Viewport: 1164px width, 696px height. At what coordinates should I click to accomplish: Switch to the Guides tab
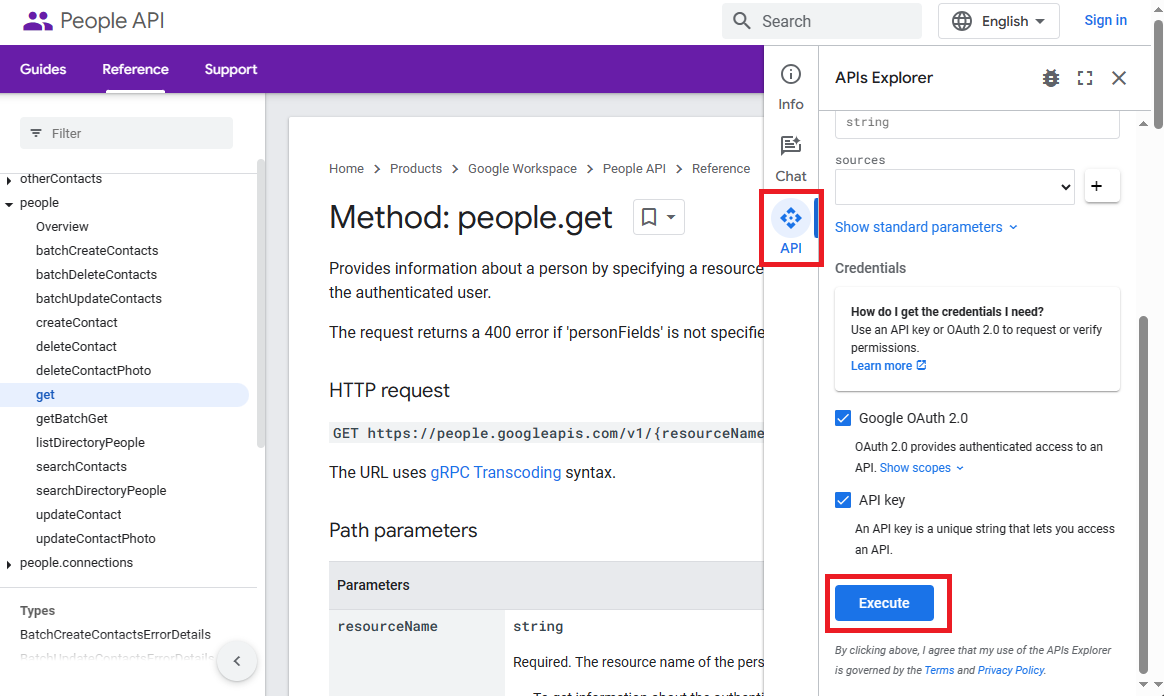tap(43, 69)
